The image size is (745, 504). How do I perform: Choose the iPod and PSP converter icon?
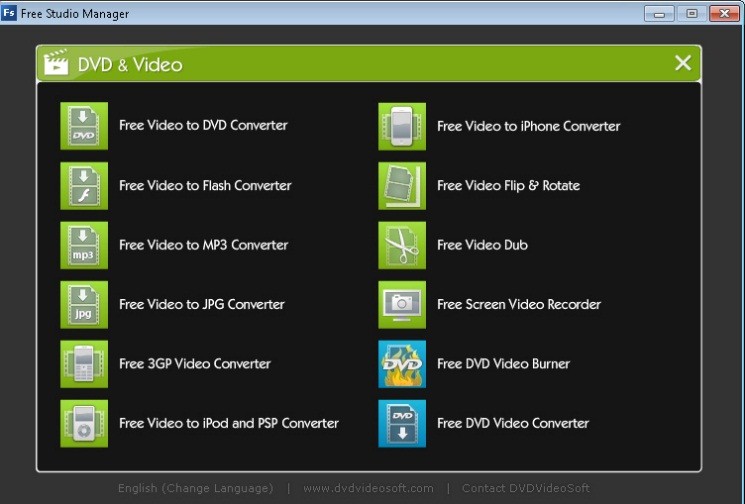coord(84,423)
